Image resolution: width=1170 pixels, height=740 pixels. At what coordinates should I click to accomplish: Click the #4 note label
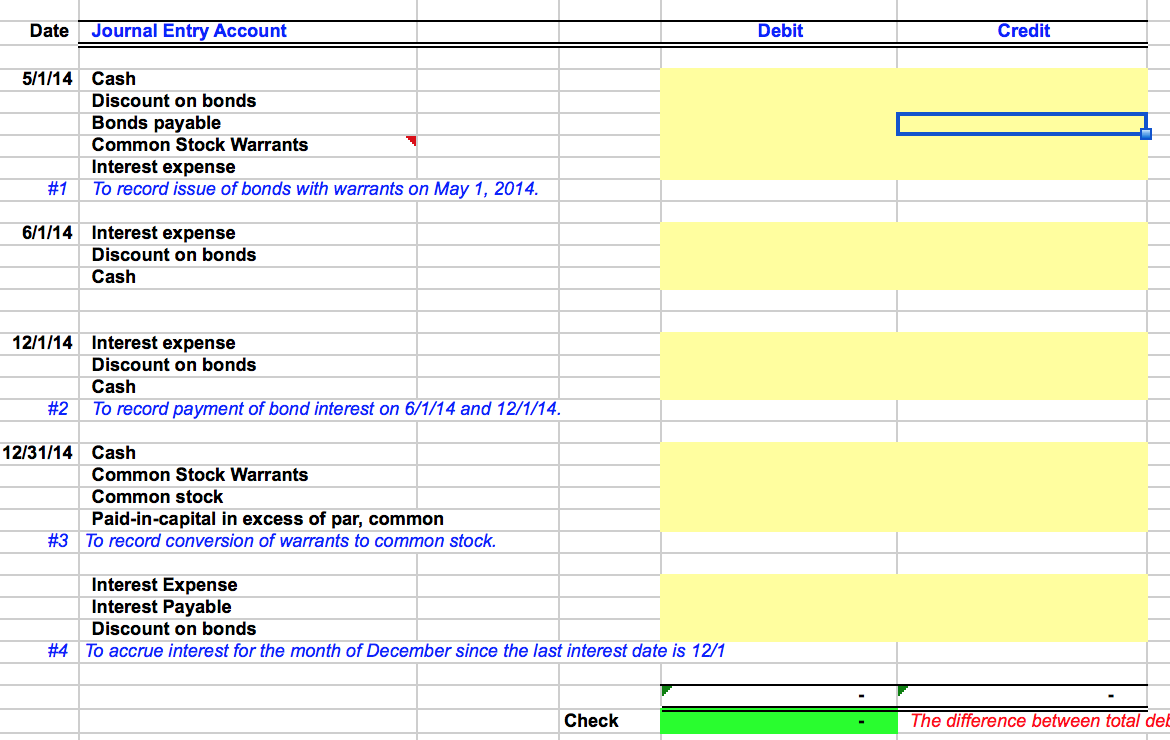click(57, 651)
